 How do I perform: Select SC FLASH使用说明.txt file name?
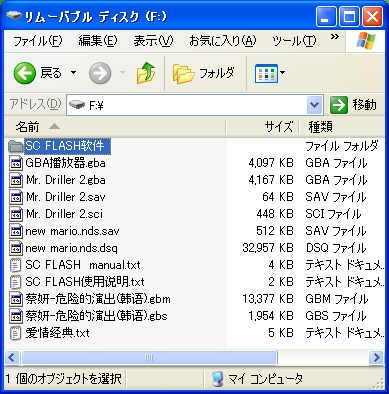(x=85, y=282)
